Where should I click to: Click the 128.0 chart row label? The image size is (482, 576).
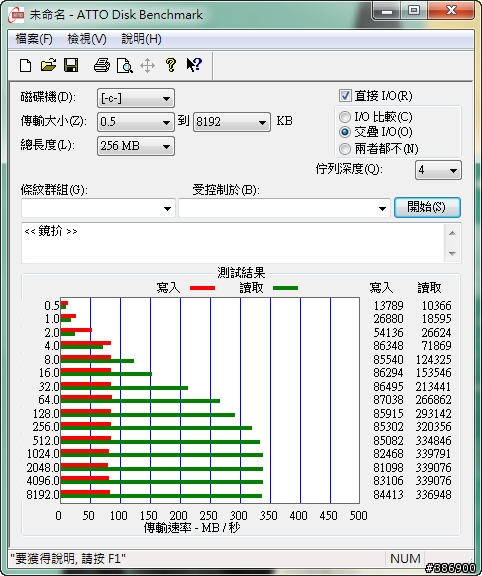pos(46,414)
